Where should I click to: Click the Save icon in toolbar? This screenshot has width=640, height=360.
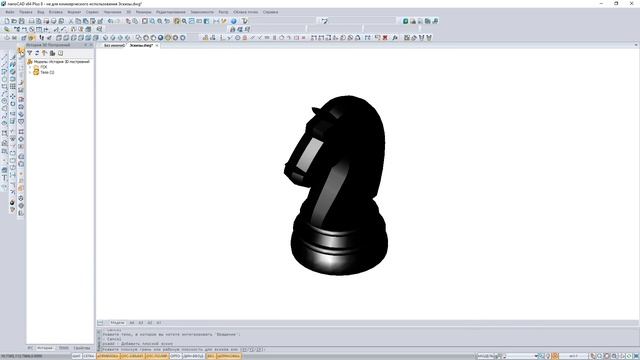pos(21,21)
